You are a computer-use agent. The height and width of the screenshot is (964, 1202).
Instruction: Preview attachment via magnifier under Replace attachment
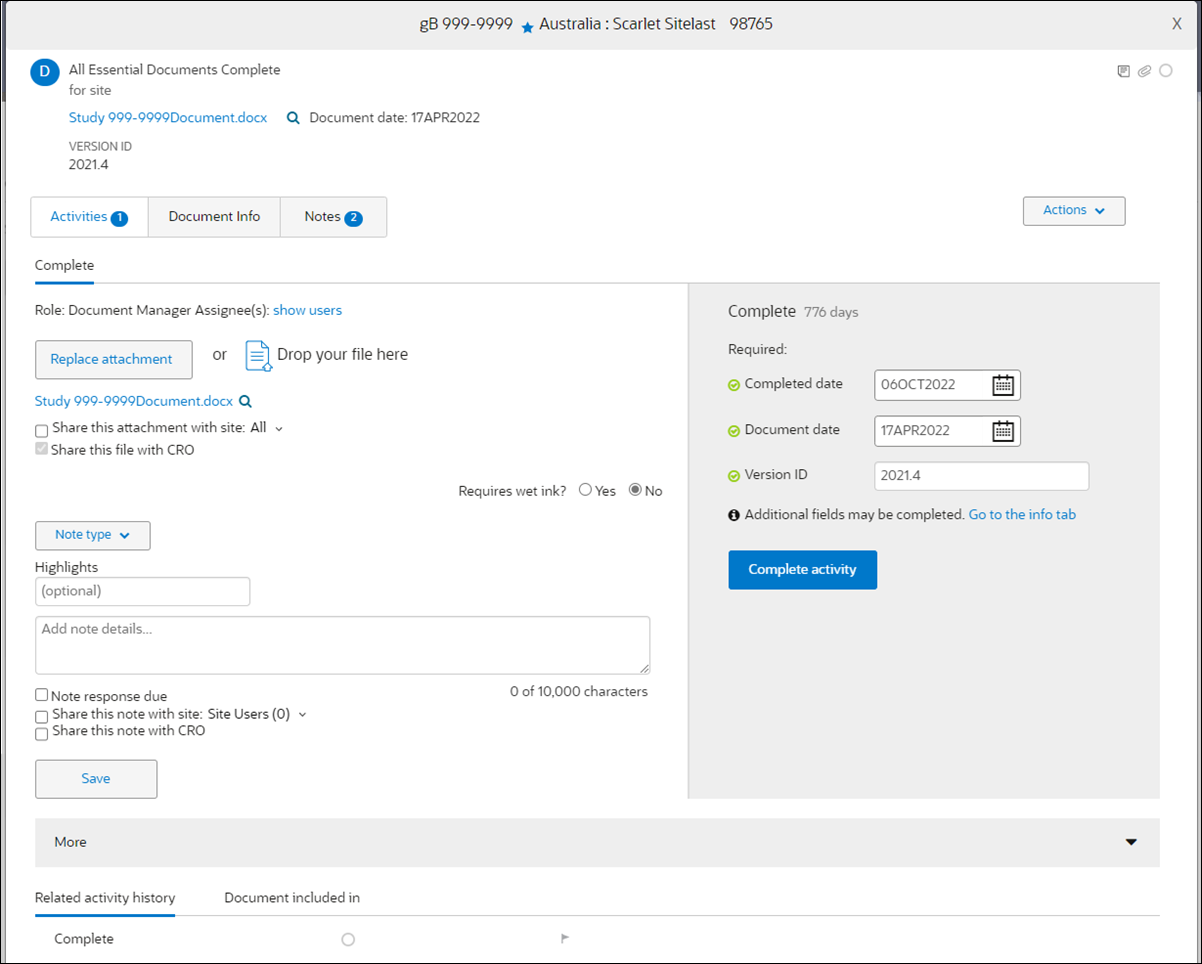(x=245, y=402)
